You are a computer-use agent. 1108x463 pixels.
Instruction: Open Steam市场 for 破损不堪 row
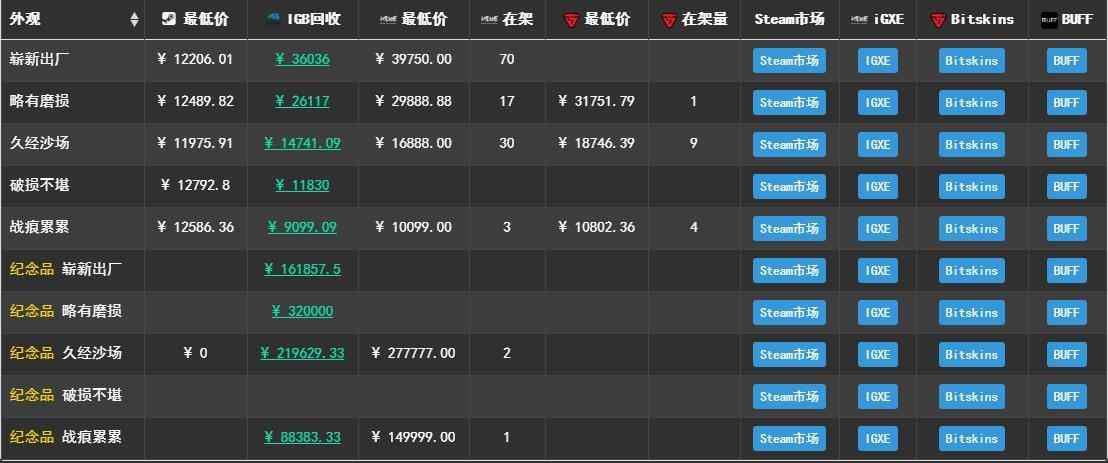pos(789,187)
